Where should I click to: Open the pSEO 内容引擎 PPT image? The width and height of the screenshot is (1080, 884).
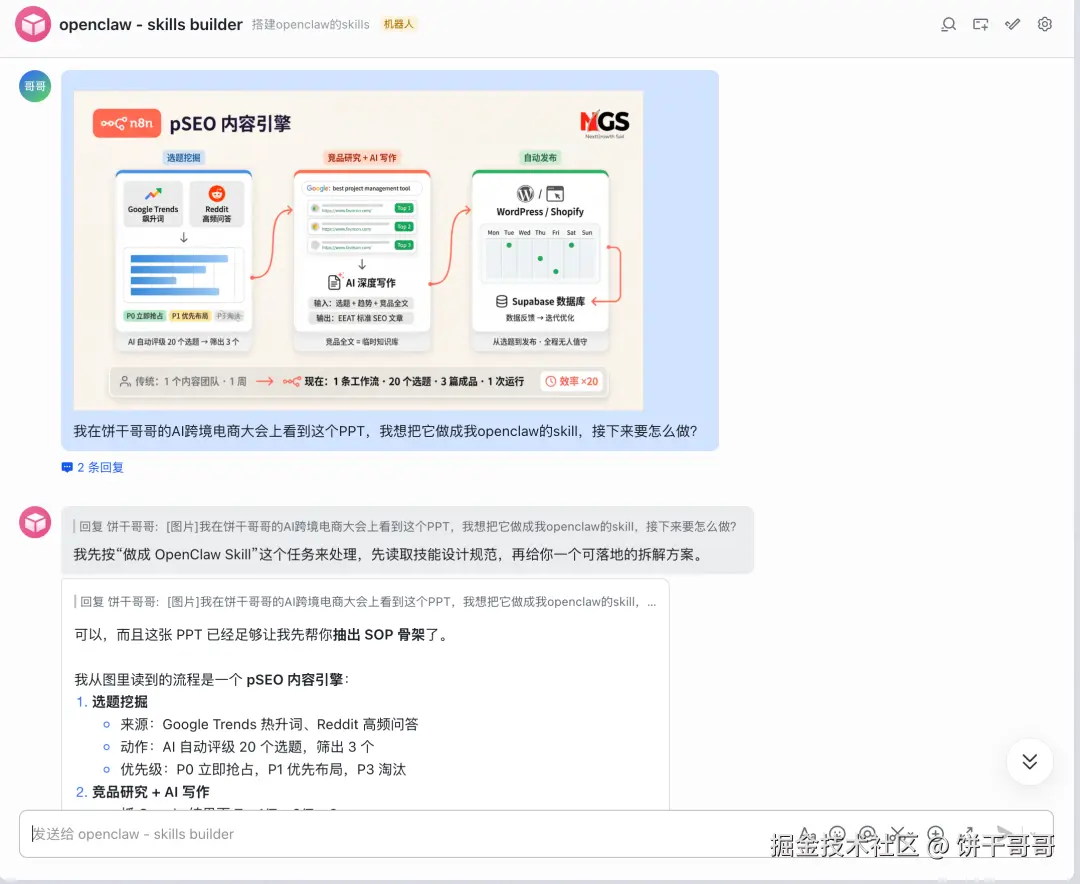(x=358, y=251)
